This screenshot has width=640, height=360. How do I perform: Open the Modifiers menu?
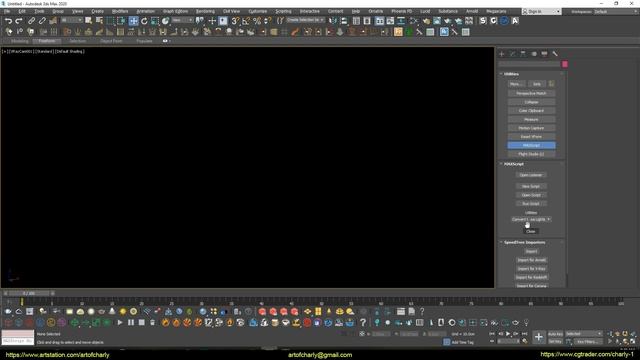click(120, 11)
